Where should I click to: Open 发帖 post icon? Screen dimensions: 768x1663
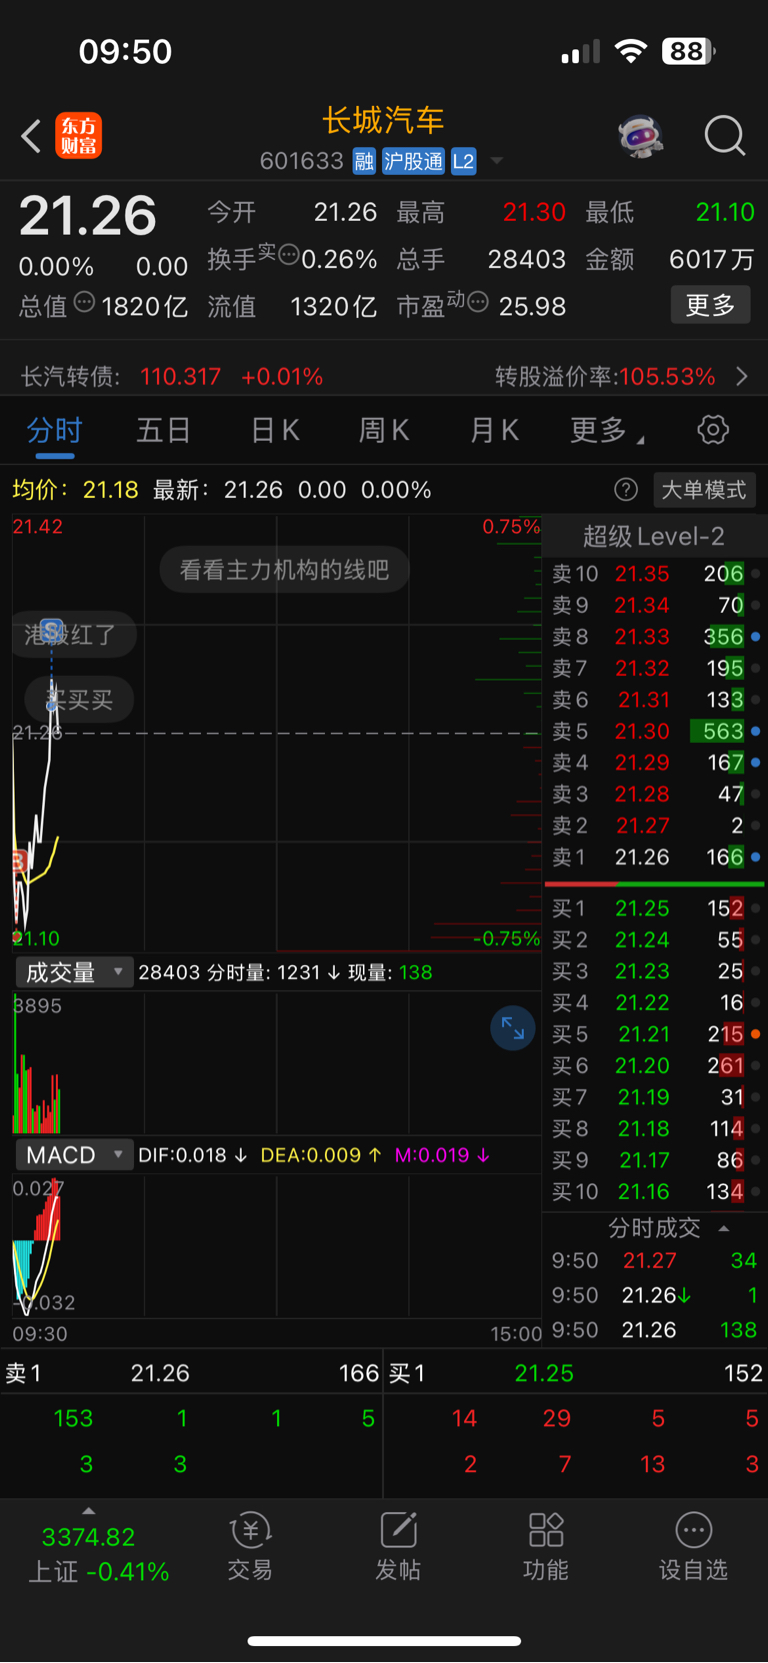coord(398,1547)
